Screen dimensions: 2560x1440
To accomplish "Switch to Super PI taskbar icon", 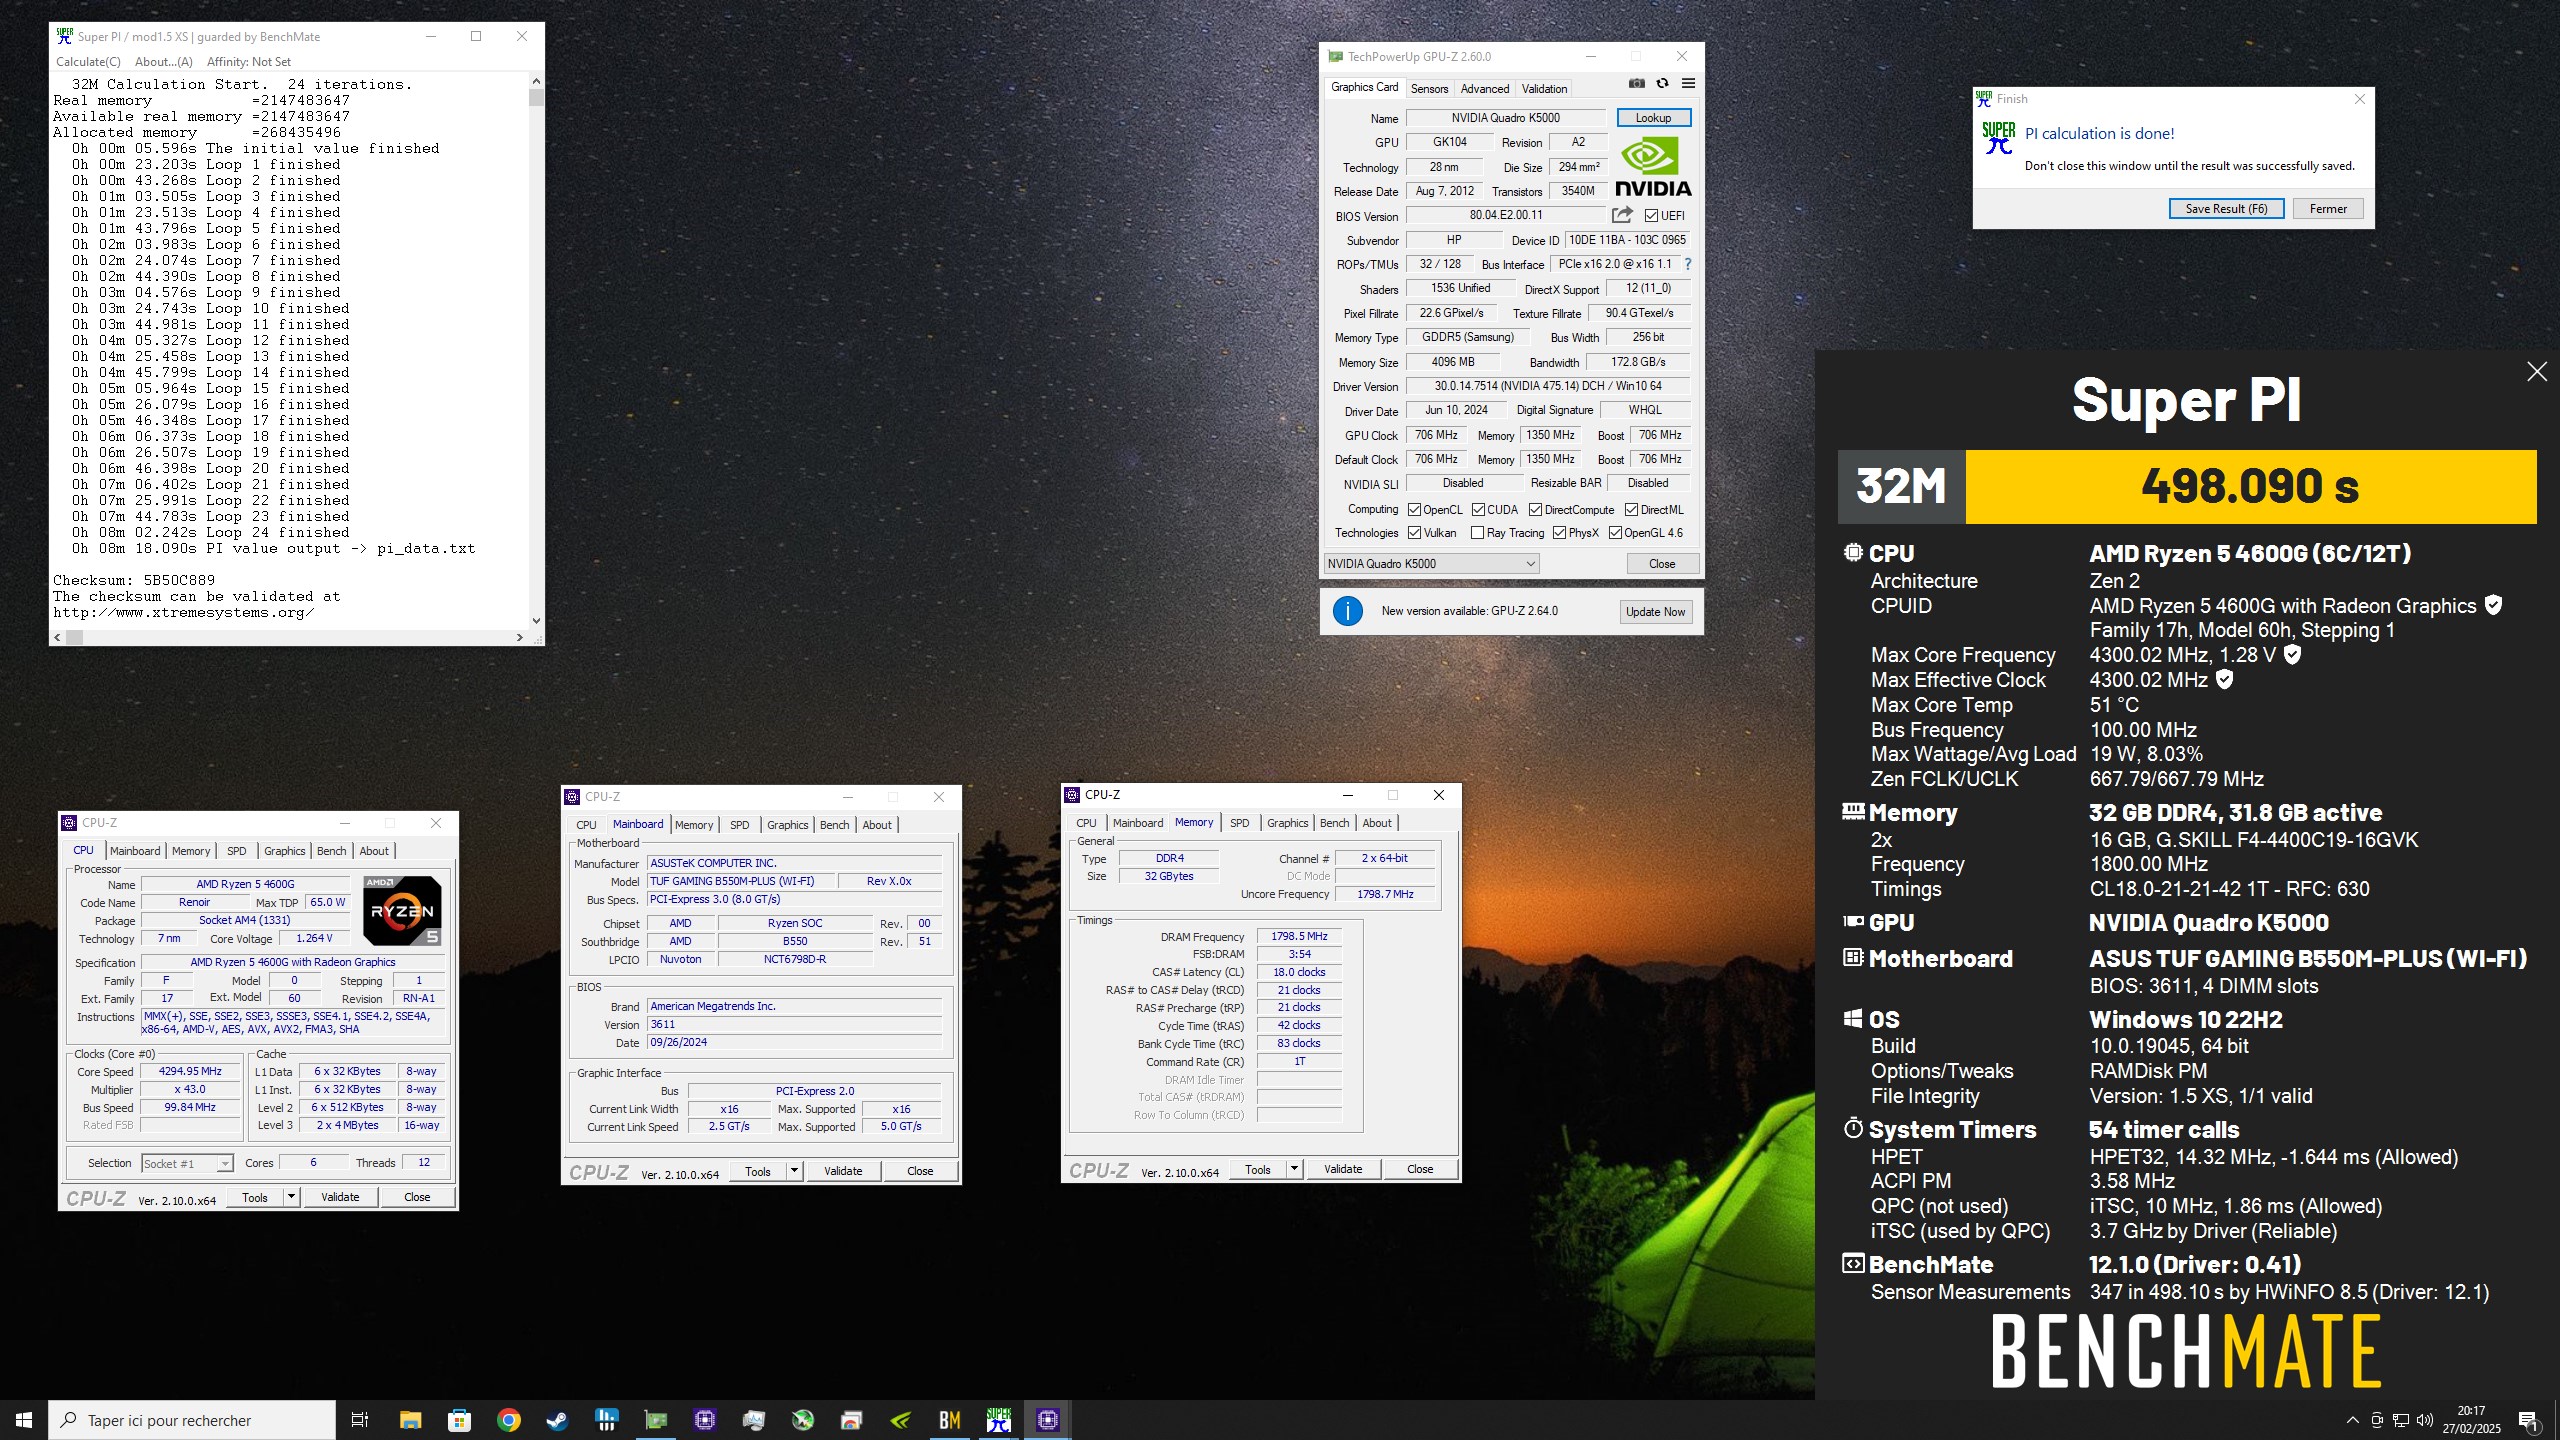I will [998, 1420].
